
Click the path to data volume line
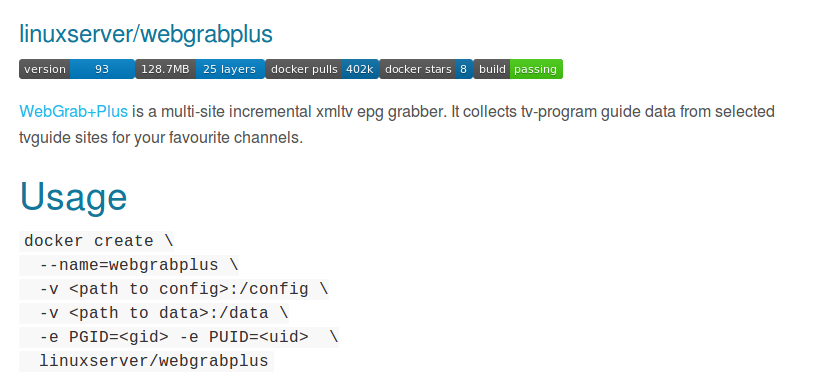[154, 313]
